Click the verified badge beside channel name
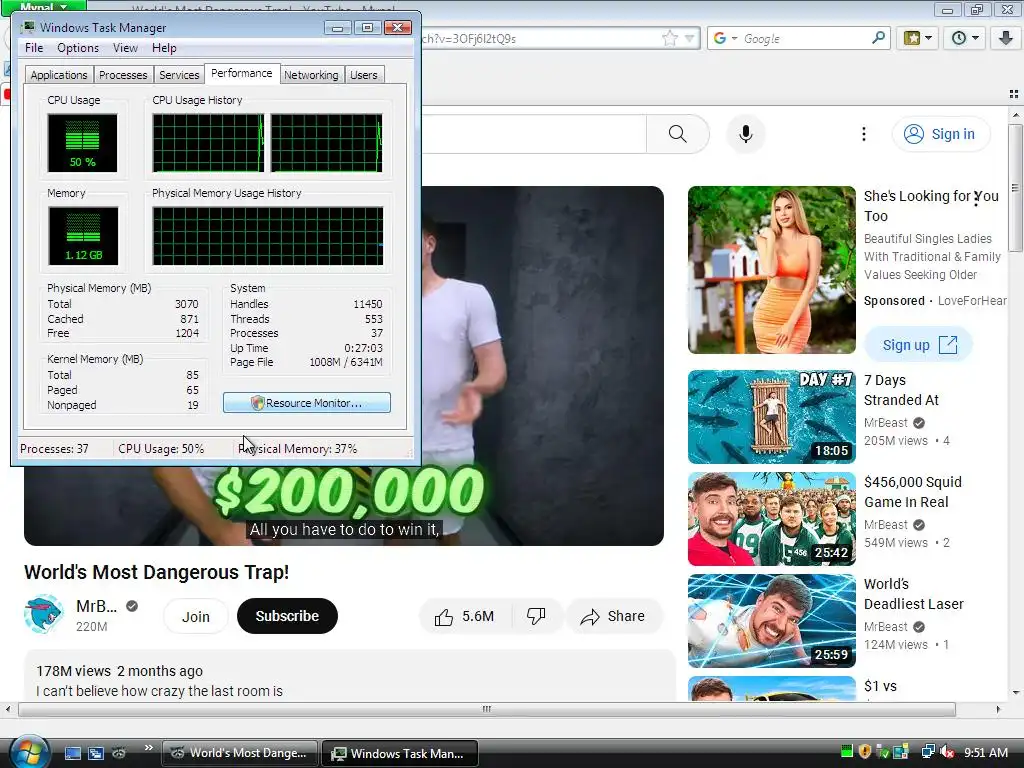The height and width of the screenshot is (768, 1024). pos(132,606)
